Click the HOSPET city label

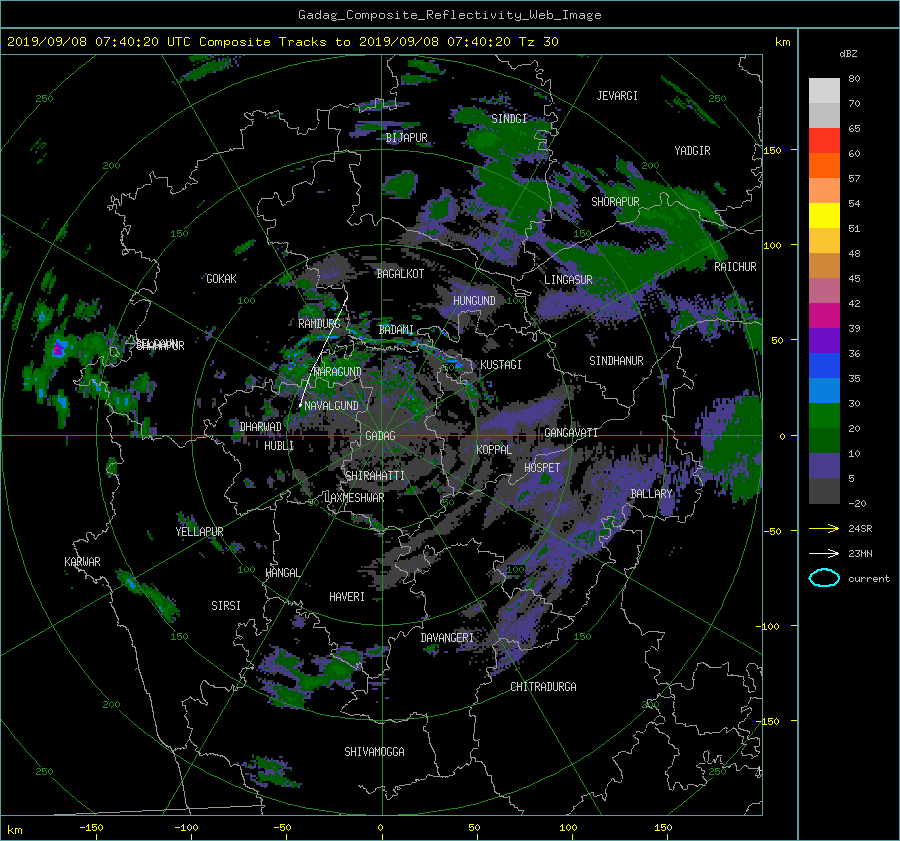(542, 468)
